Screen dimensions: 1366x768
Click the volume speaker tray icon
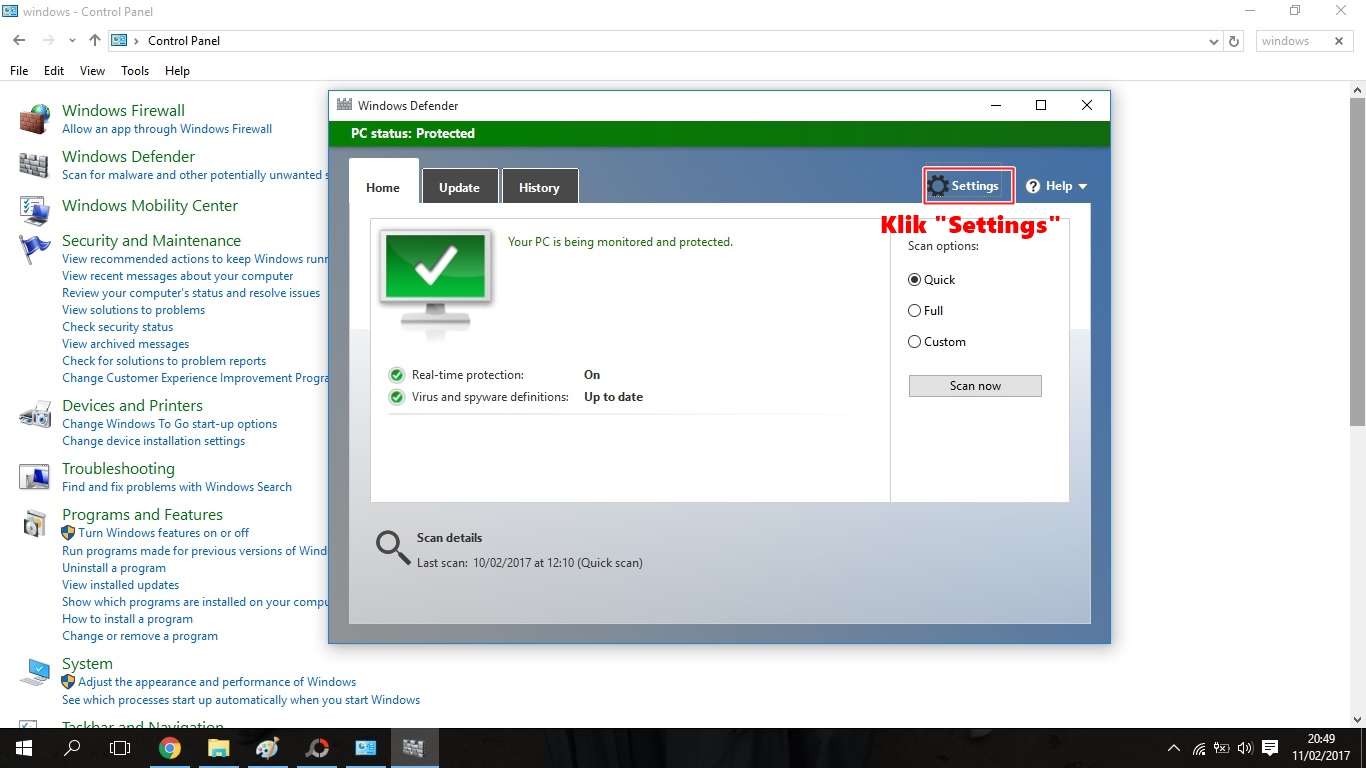[1245, 748]
